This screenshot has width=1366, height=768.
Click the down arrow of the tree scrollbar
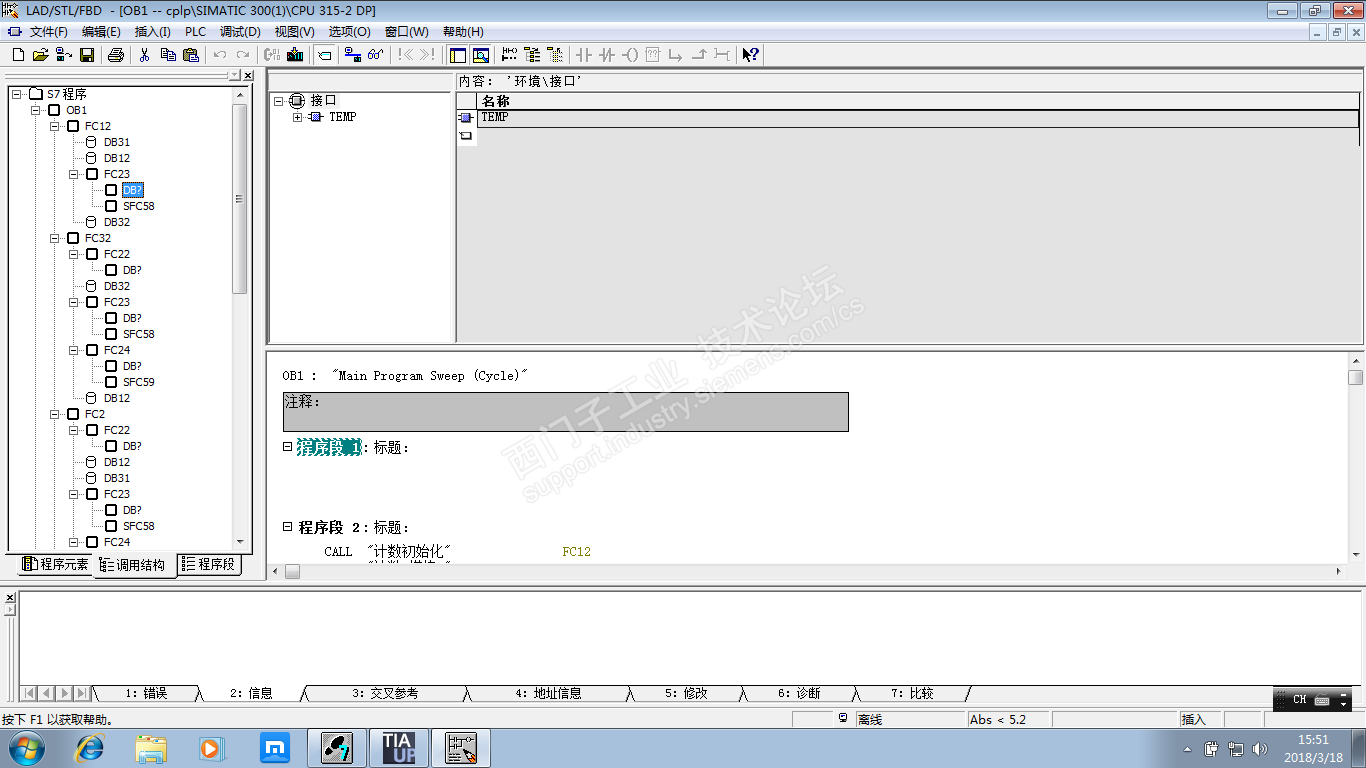pos(240,541)
